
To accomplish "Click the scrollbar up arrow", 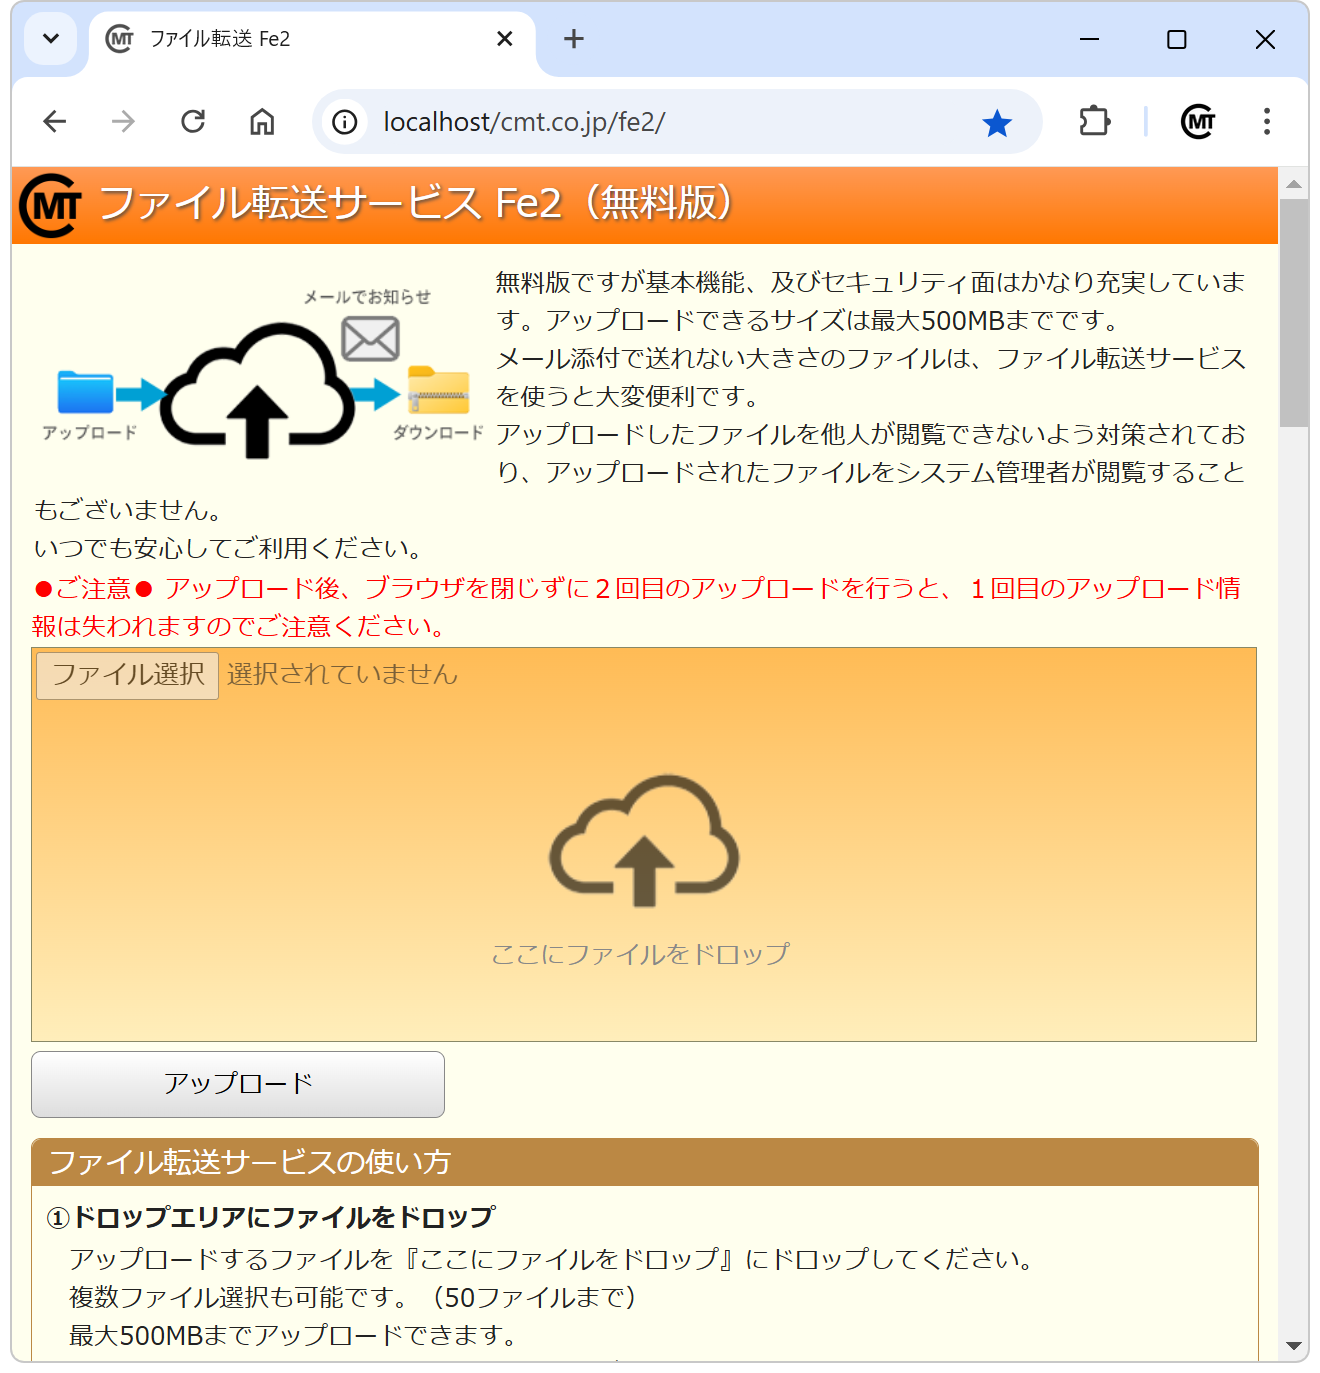I will (x=1294, y=184).
